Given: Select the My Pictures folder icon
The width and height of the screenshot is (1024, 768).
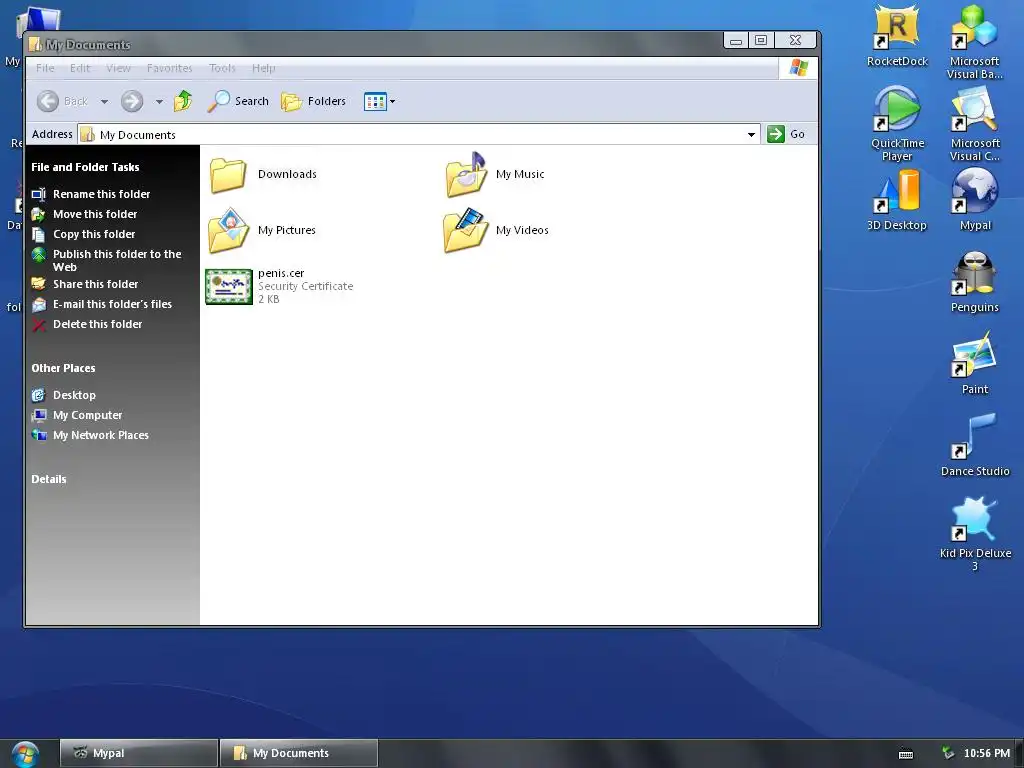Looking at the screenshot, I should point(229,230).
